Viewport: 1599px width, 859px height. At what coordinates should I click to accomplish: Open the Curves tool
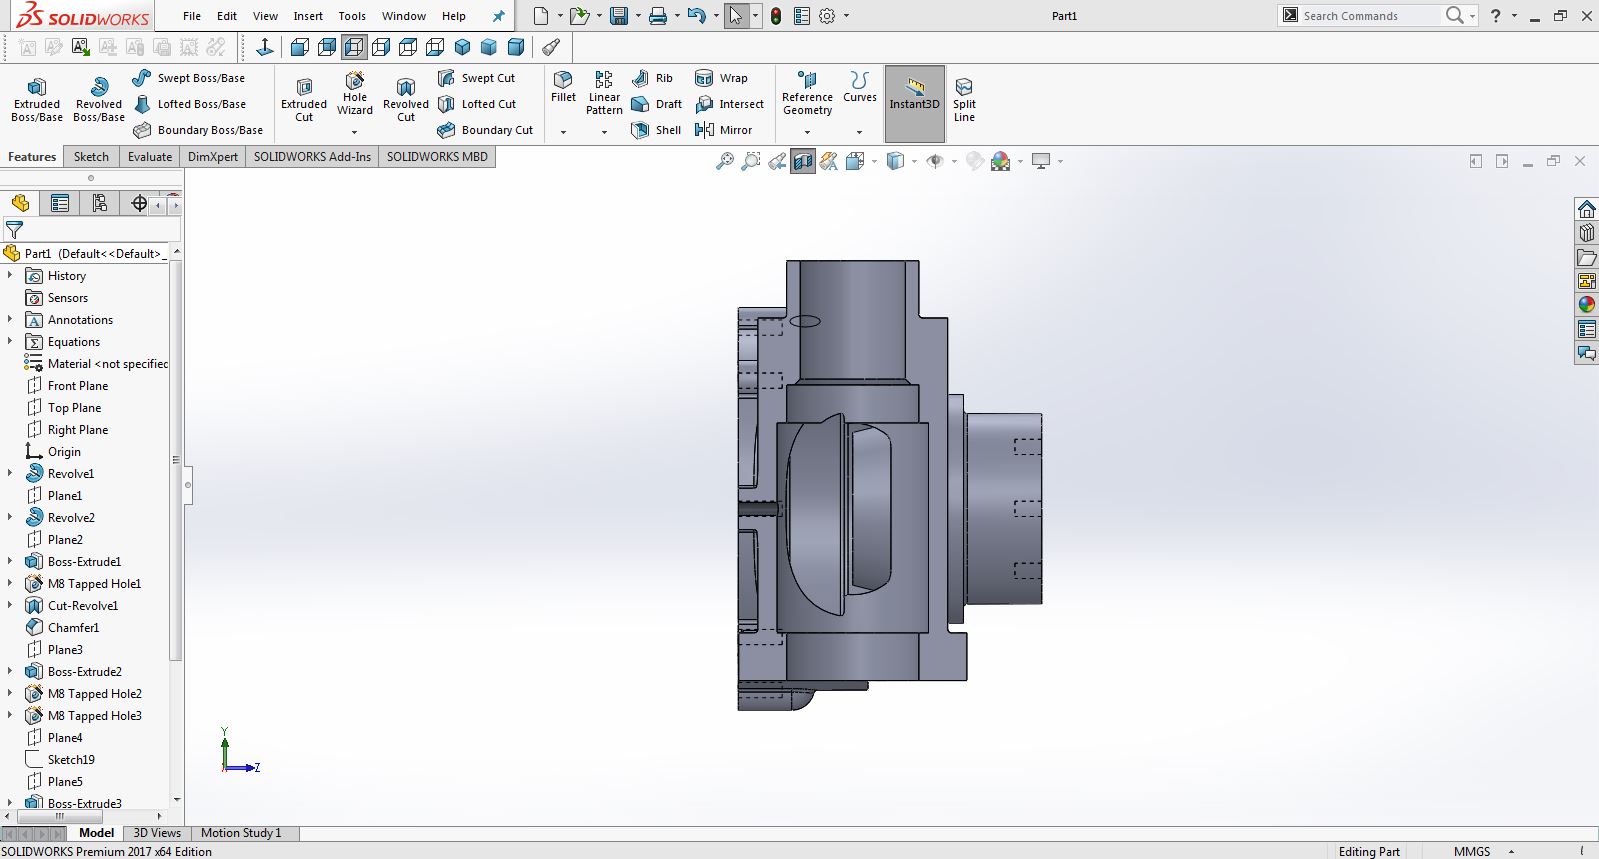(x=859, y=87)
